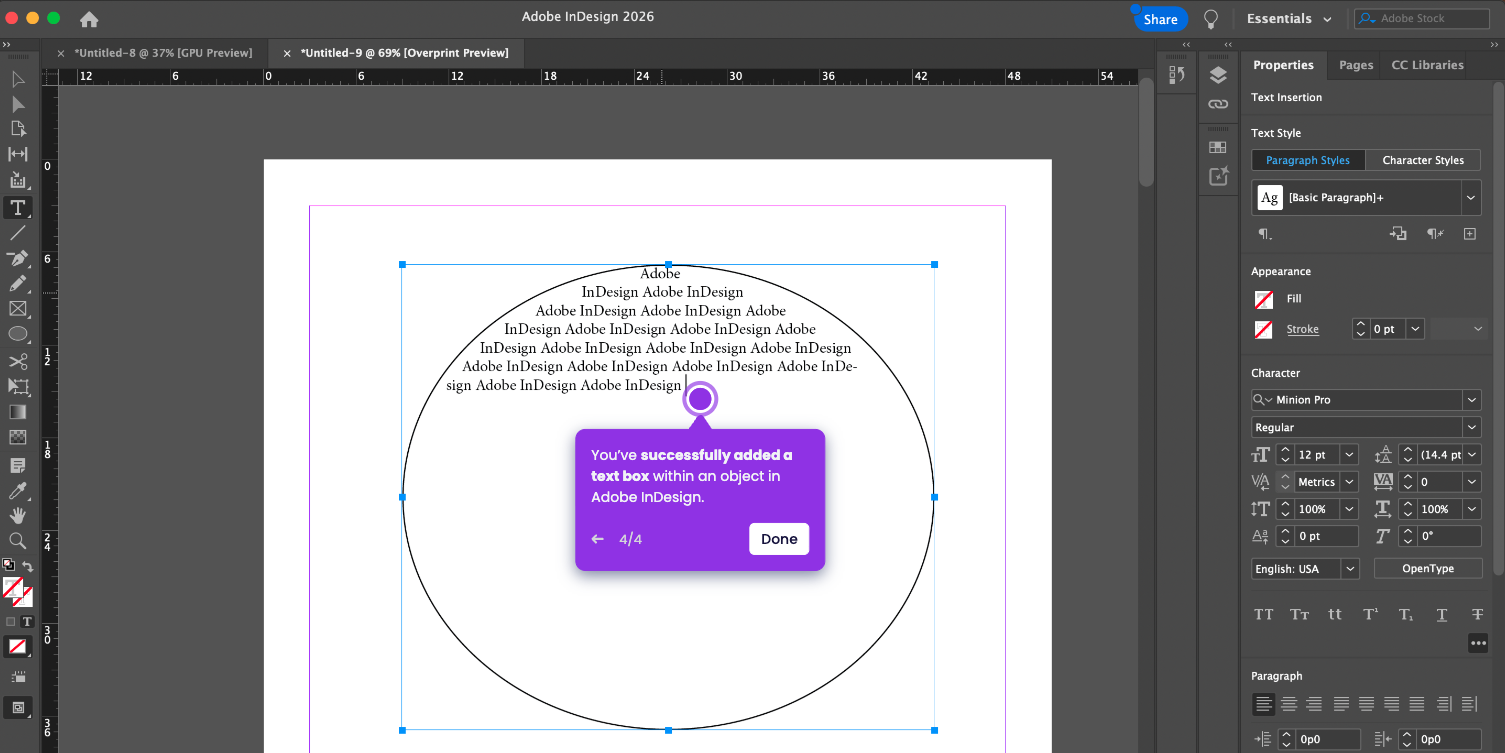
Task: Toggle Small Caps (Tт) formatting
Action: [x=1299, y=614]
